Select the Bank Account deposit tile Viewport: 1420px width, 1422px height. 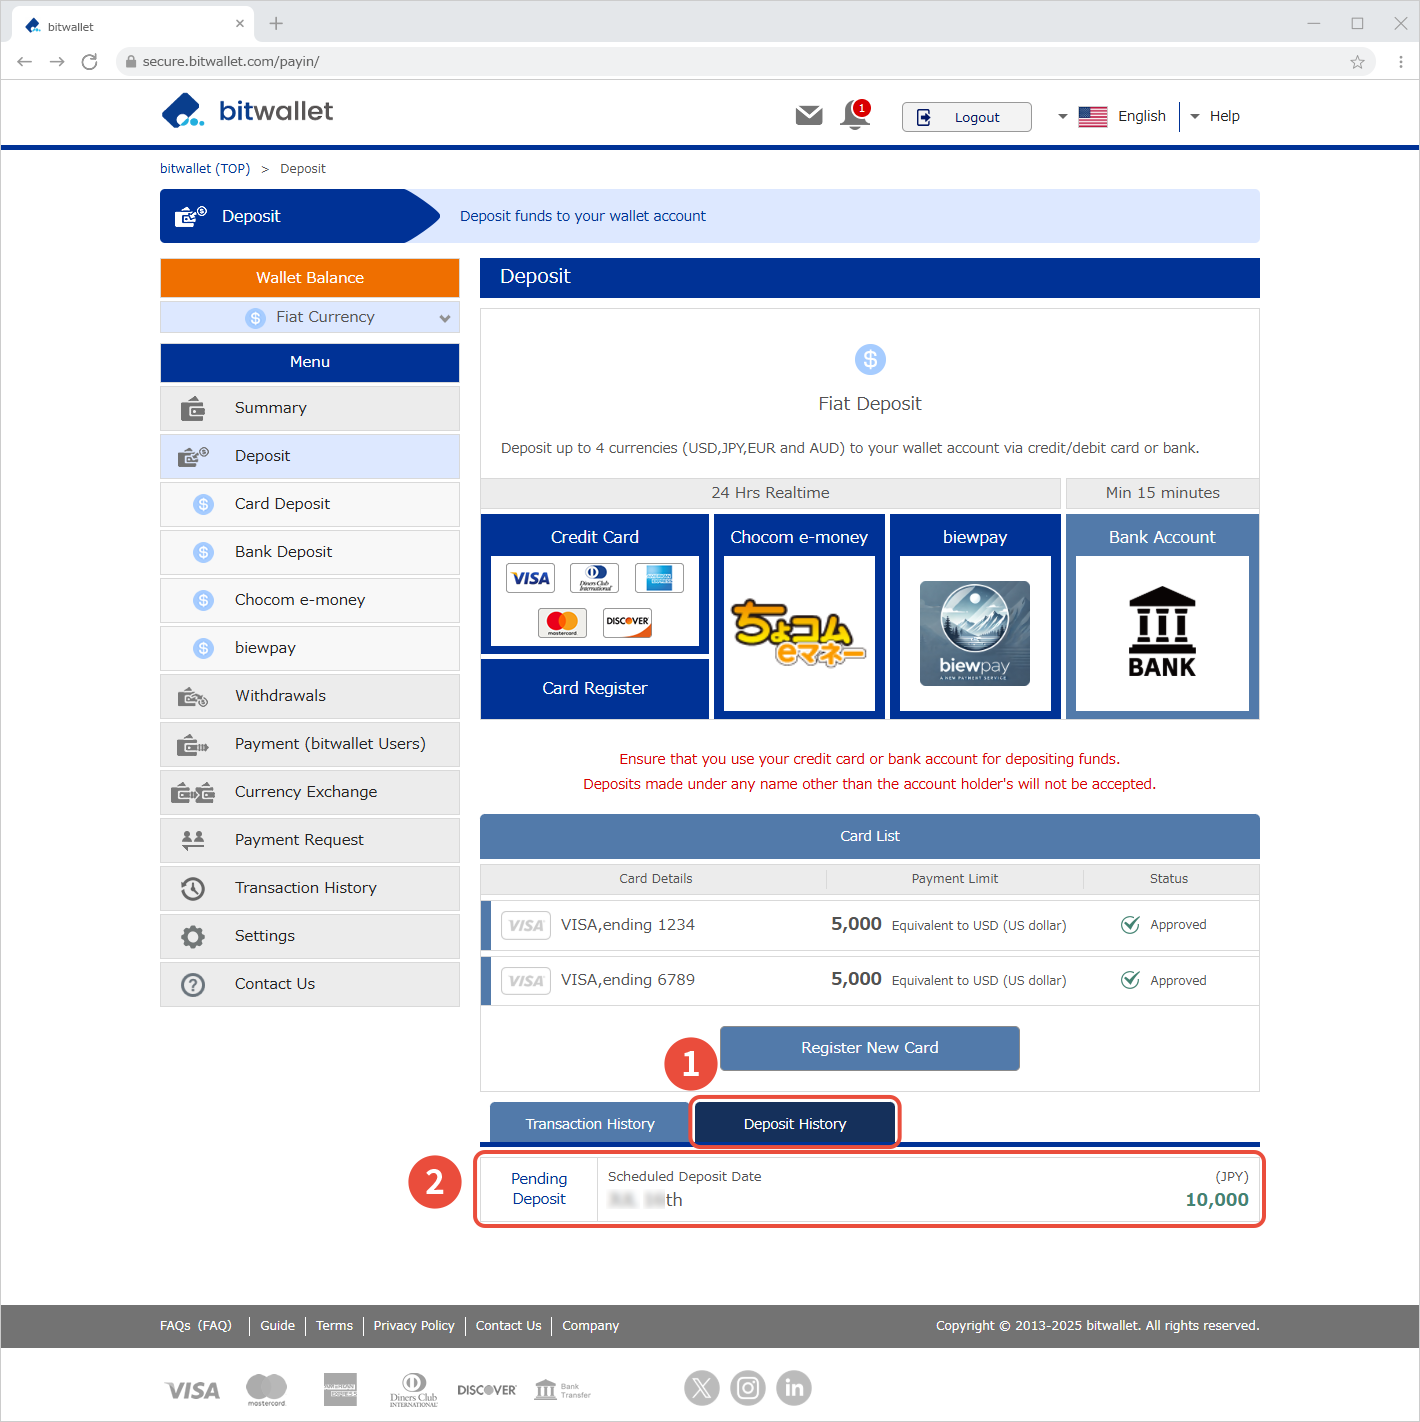(x=1162, y=616)
